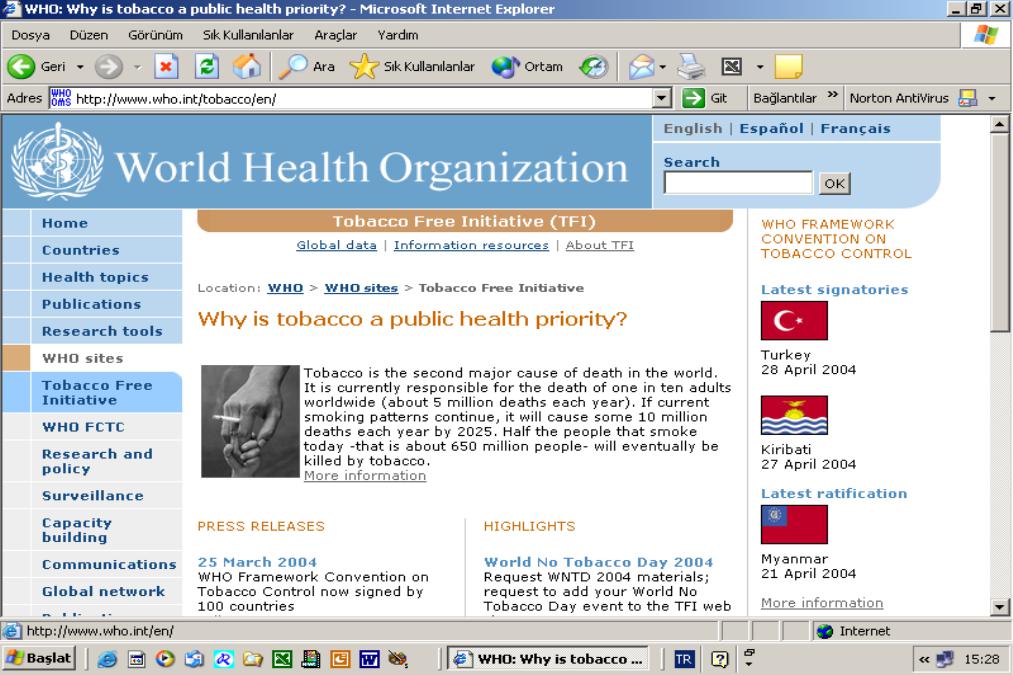
Task: Launch Outlook Express from quick launch
Action: click(x=194, y=659)
